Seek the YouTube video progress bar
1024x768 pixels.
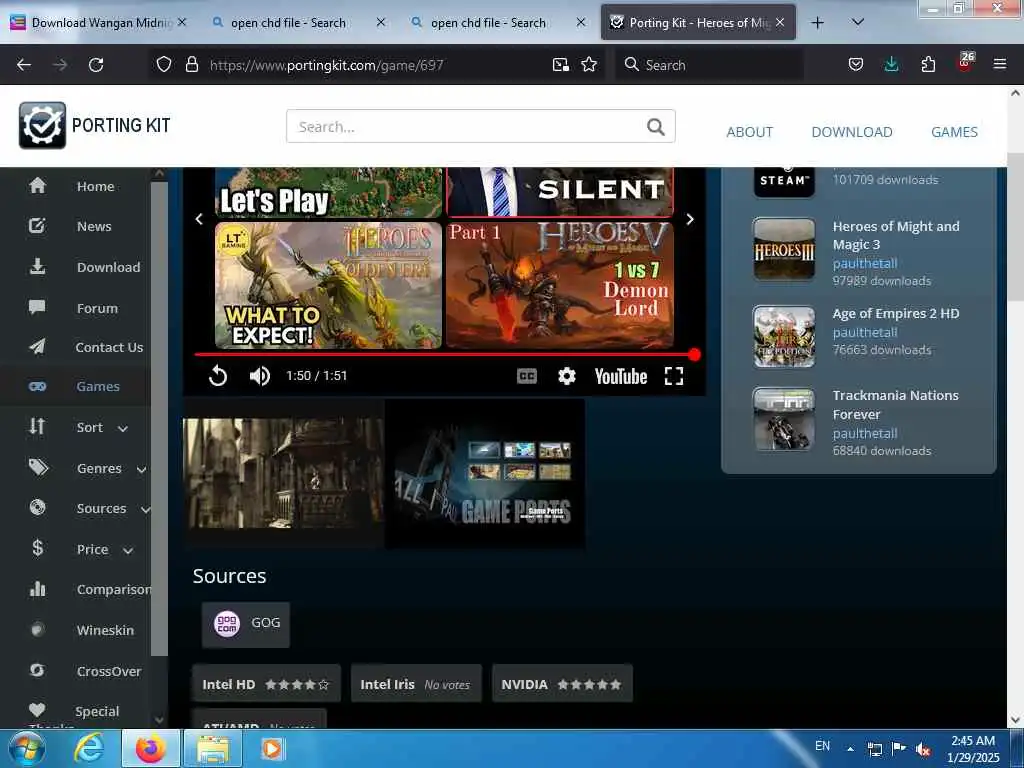coord(444,355)
